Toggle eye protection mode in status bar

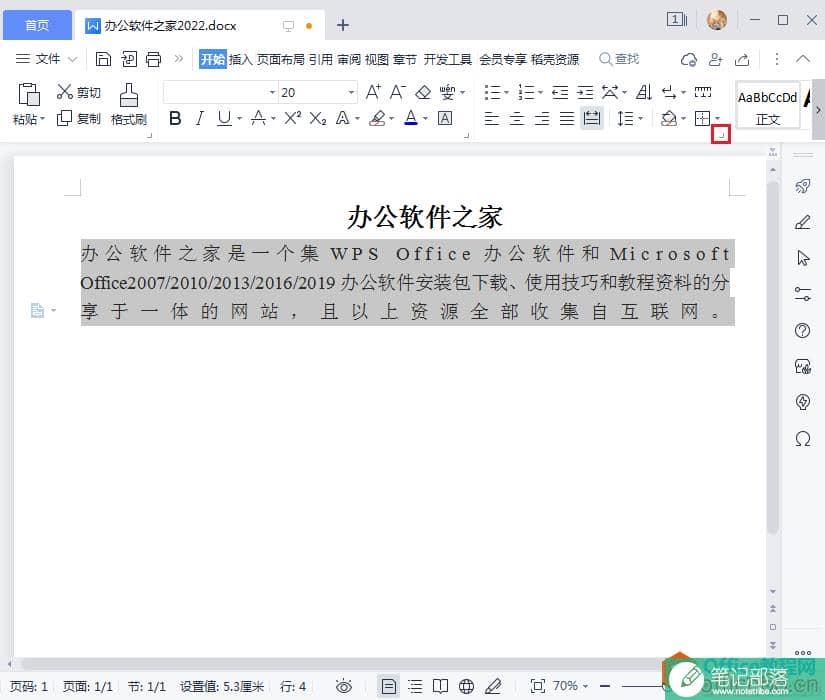coord(344,686)
